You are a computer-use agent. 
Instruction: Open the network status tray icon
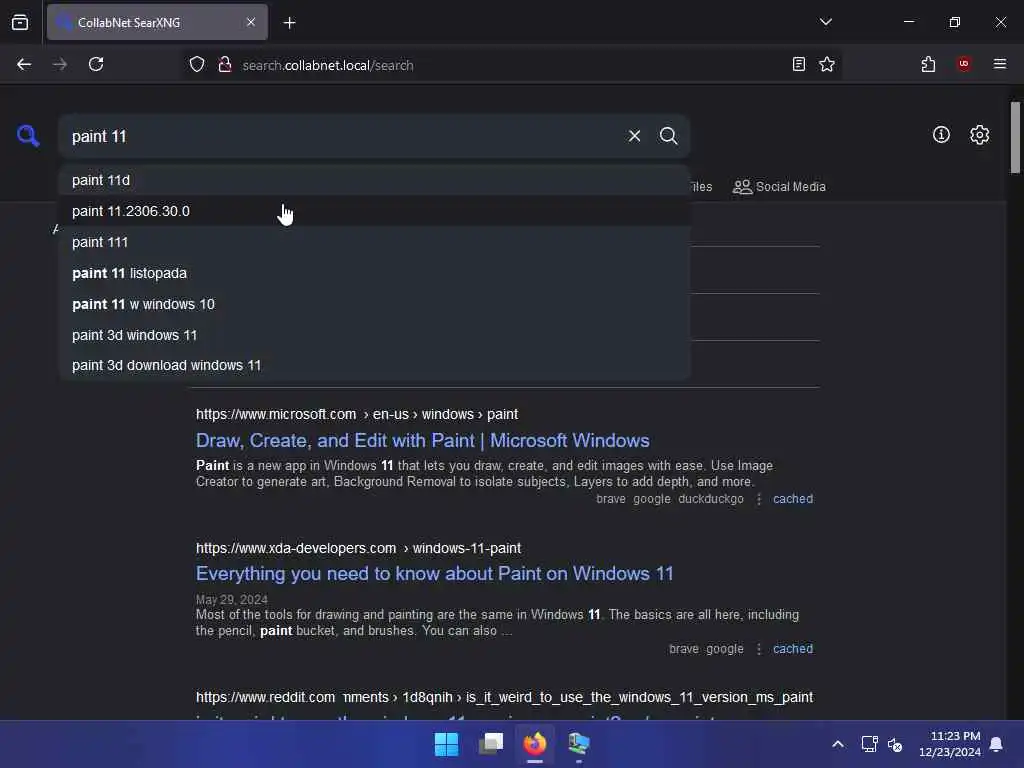(869, 744)
